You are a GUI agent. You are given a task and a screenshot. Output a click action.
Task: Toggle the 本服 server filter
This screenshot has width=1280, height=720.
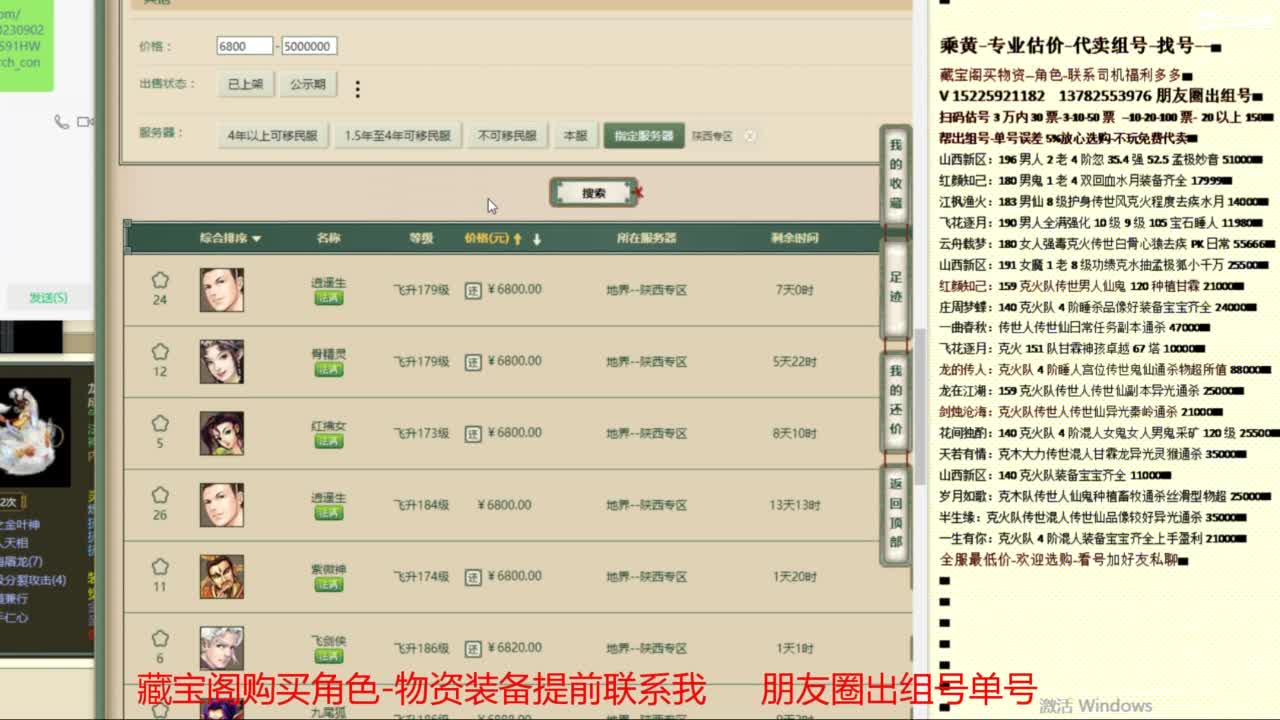coord(575,136)
